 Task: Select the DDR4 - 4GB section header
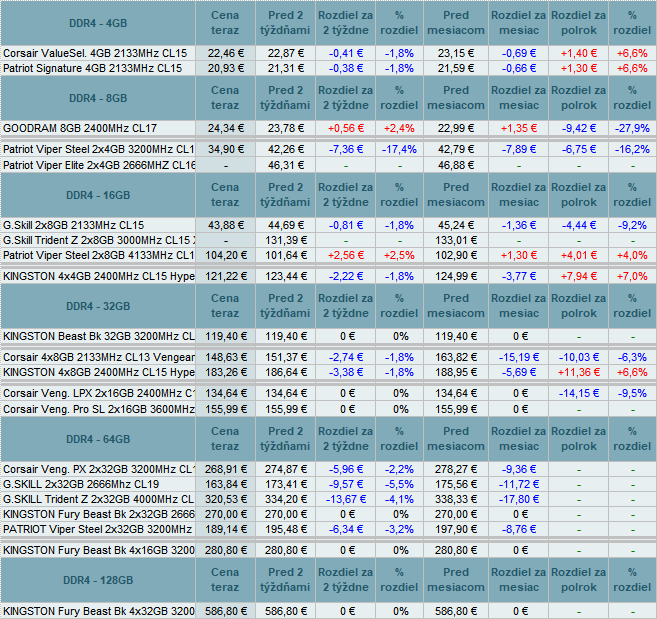pyautogui.click(x=98, y=23)
